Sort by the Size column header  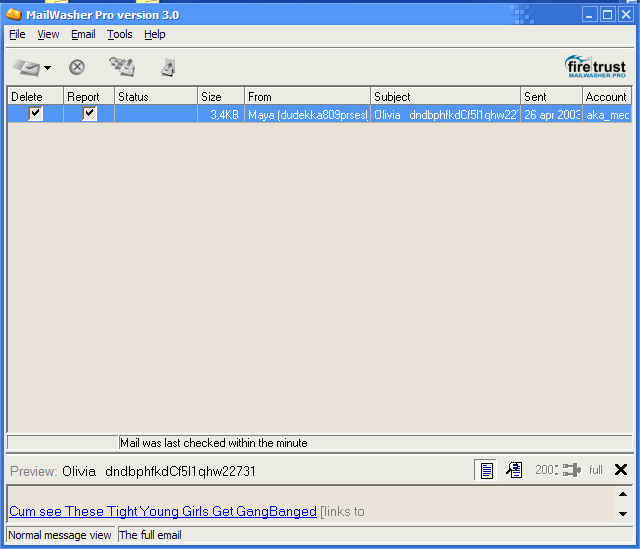[x=221, y=97]
